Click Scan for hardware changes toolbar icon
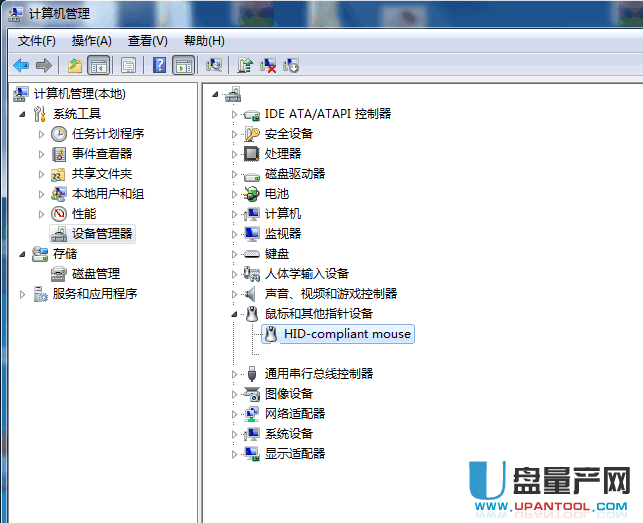The image size is (643, 523). (213, 65)
